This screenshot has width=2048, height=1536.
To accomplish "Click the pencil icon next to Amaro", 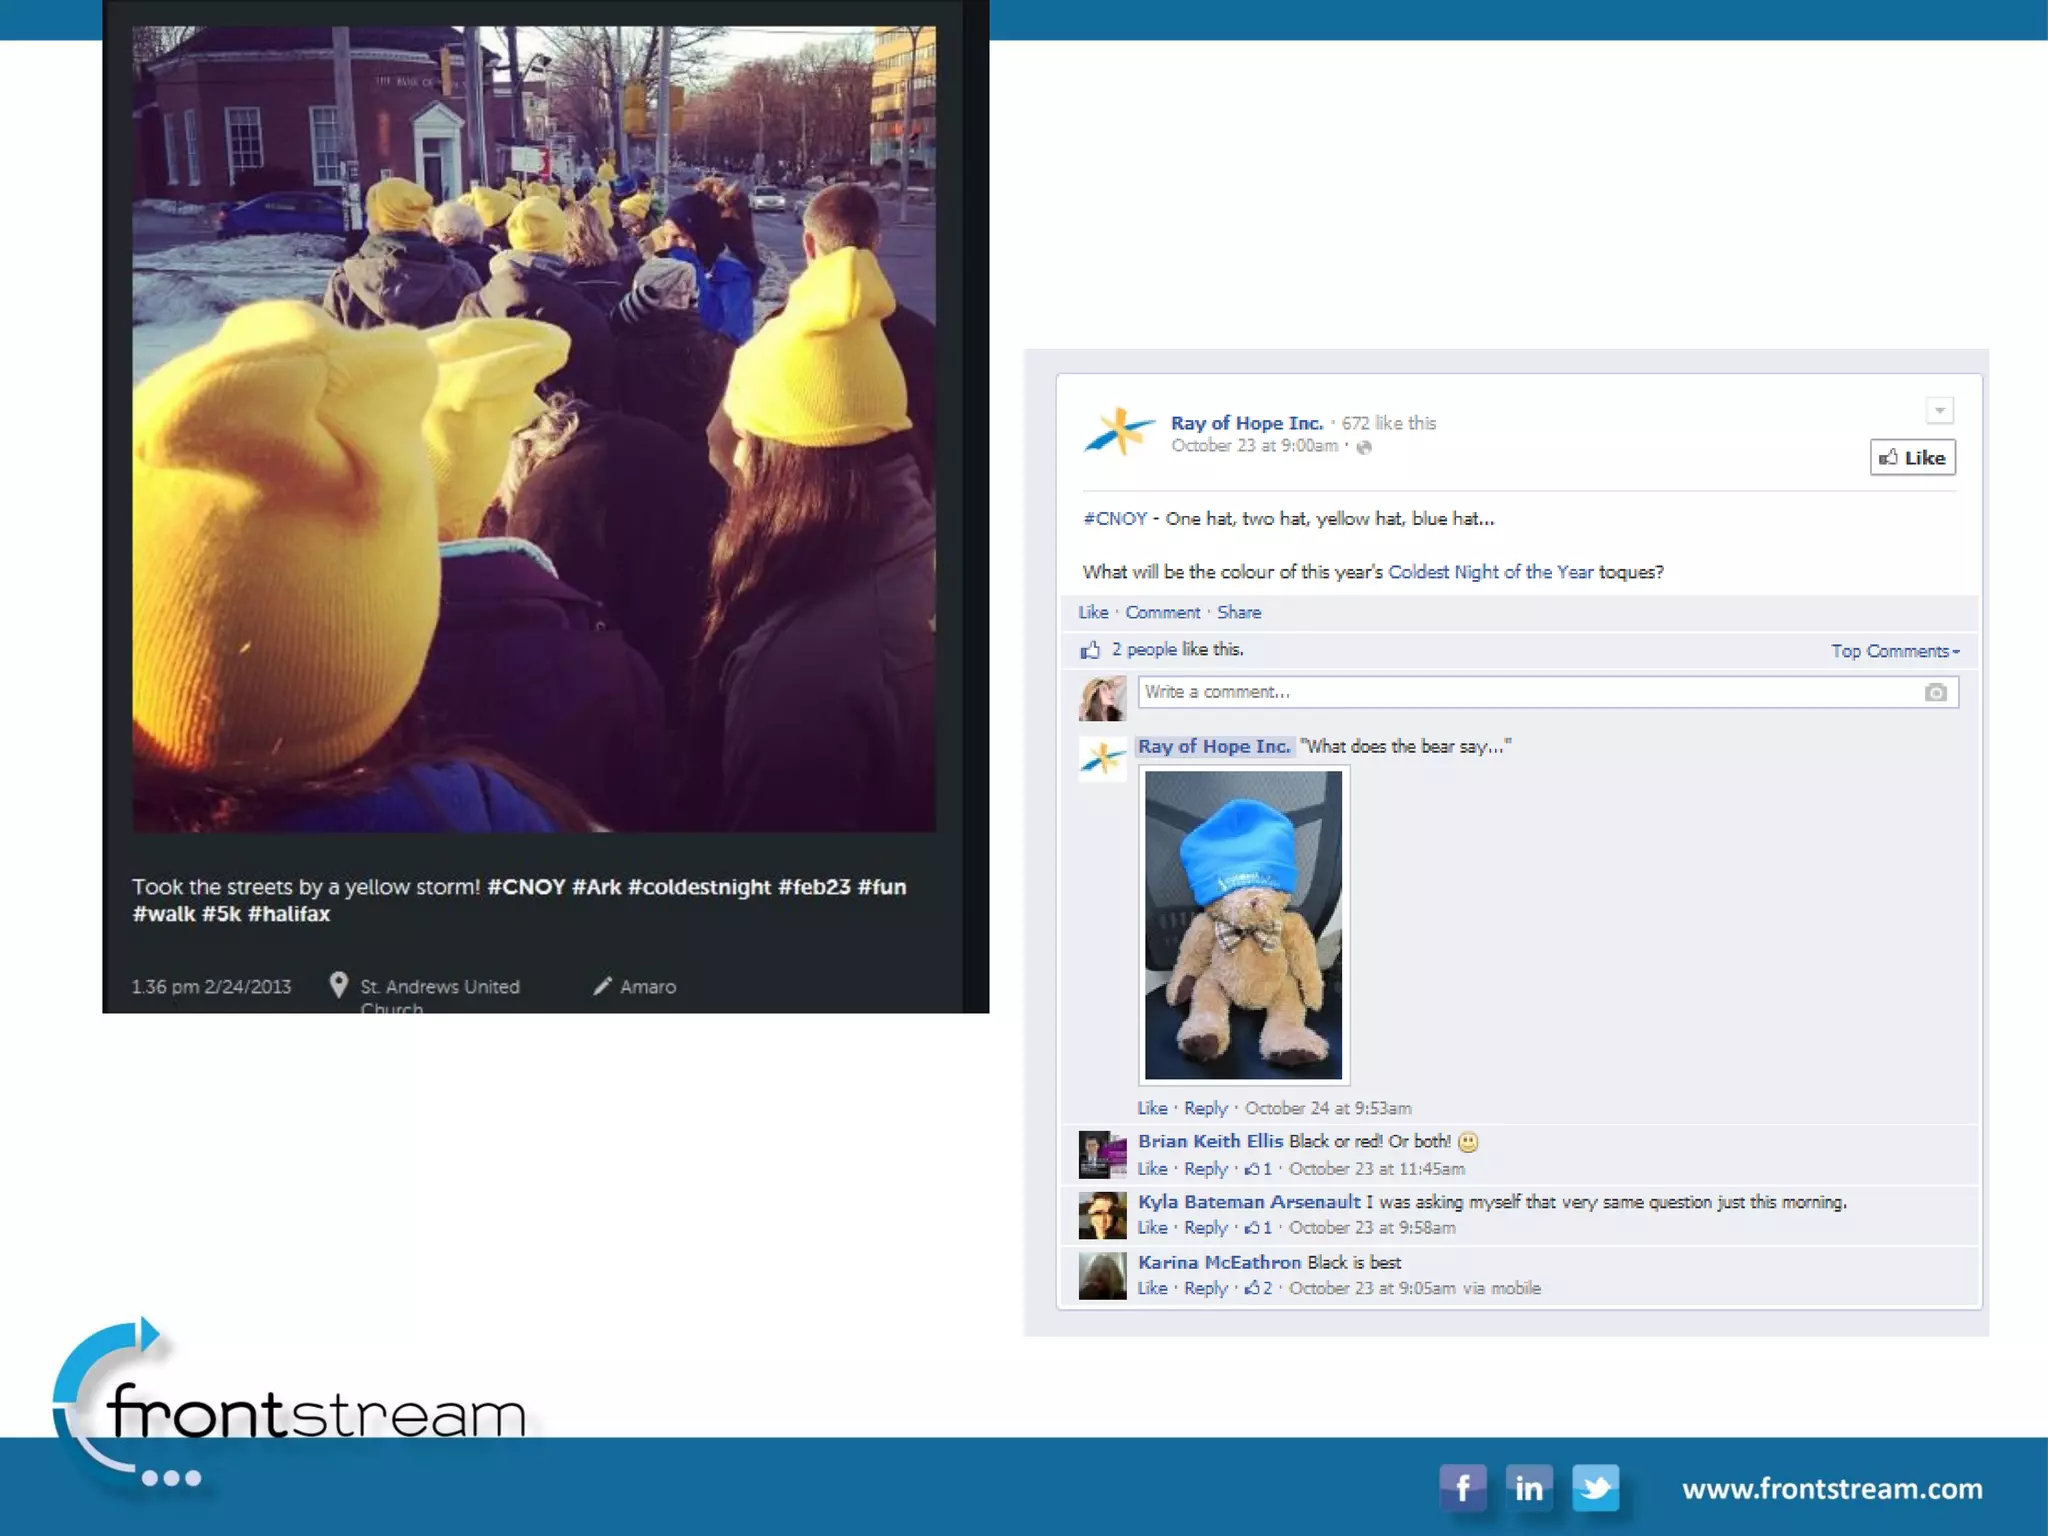I will pyautogui.click(x=602, y=986).
